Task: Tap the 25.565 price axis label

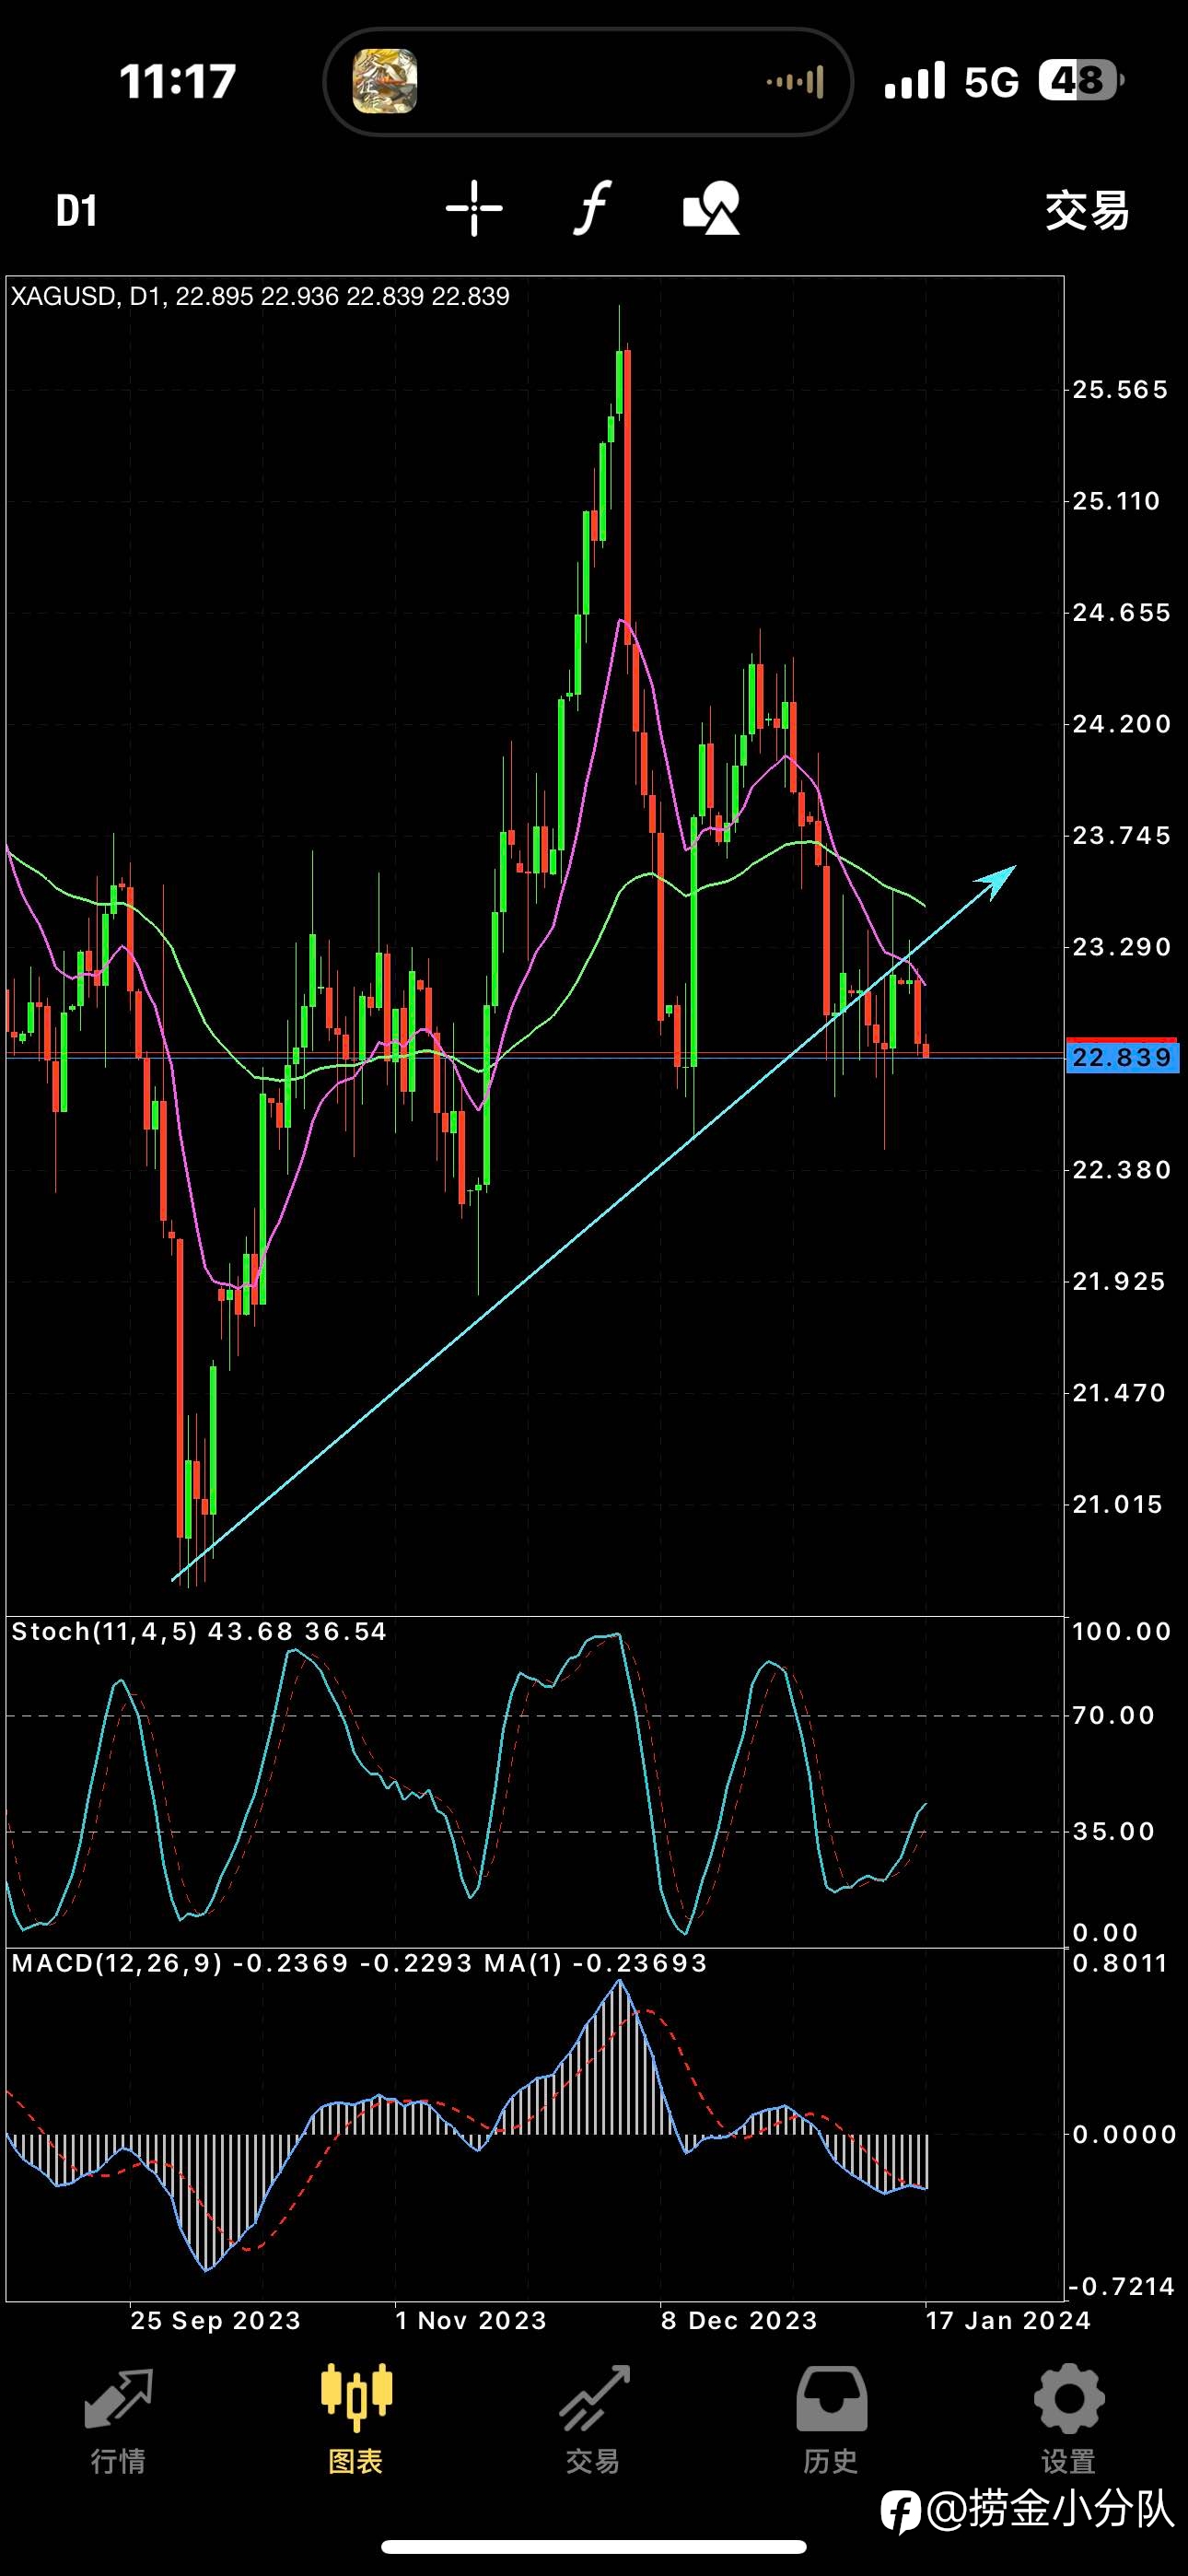Action: tap(1120, 389)
